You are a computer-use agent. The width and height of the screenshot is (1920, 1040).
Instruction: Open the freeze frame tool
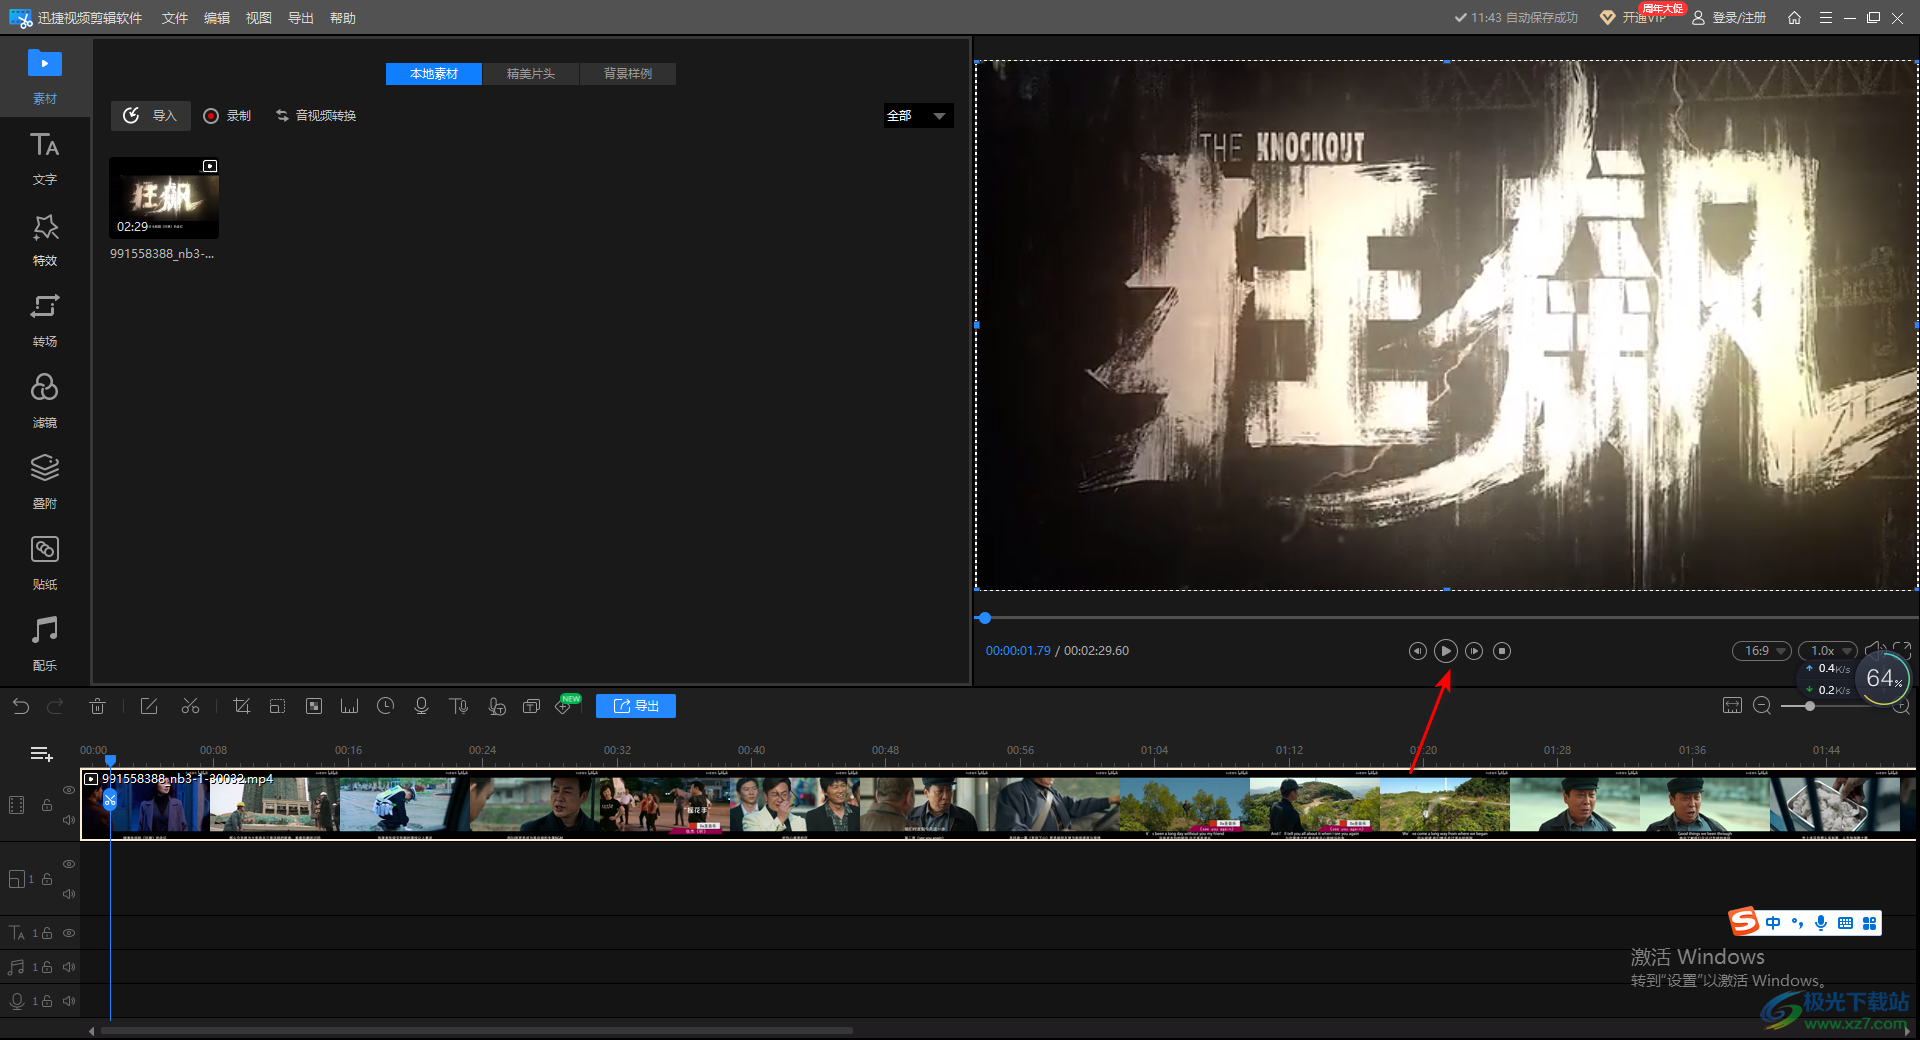(349, 706)
